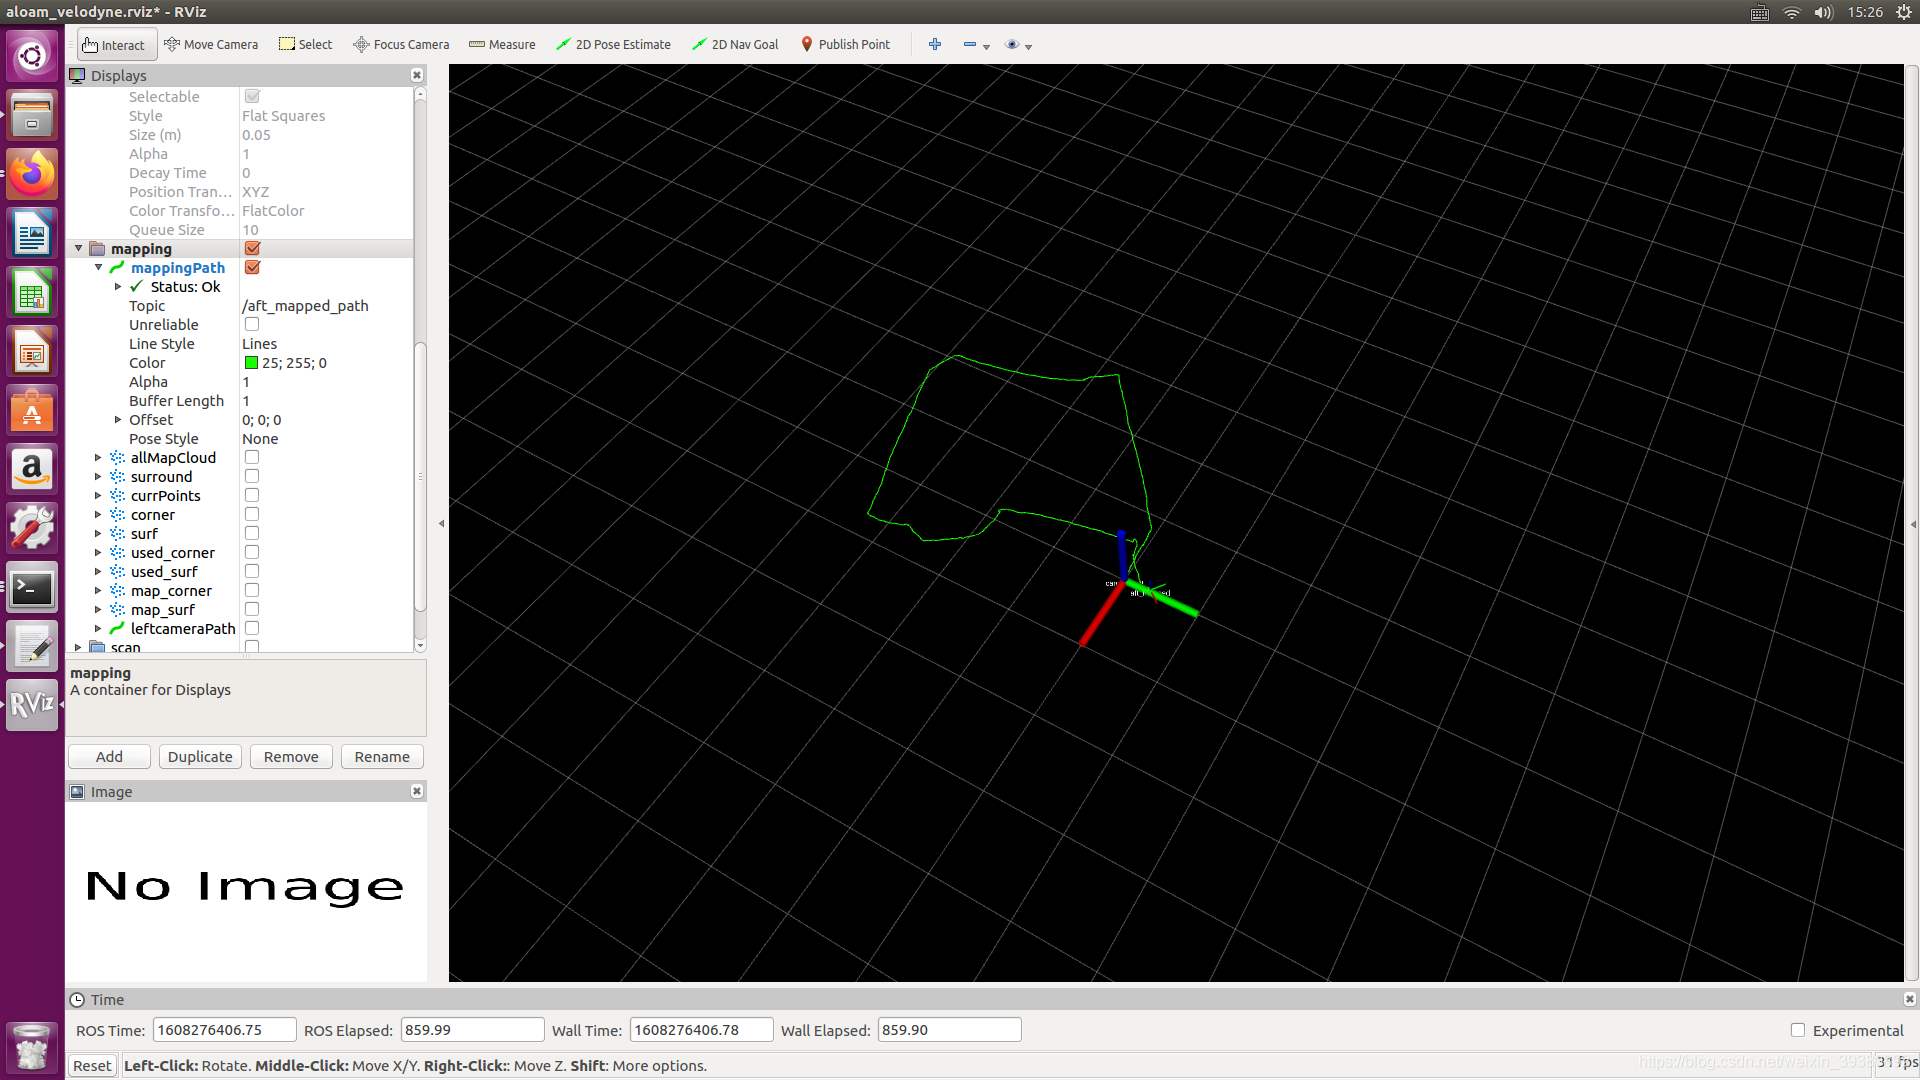This screenshot has width=1920, height=1080.
Task: Pick the Measure tool
Action: 502,45
